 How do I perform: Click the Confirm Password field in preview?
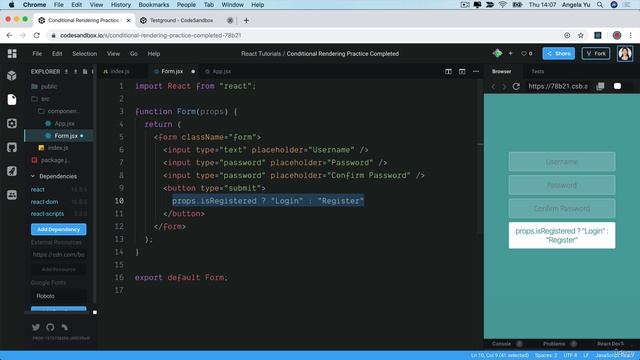(562, 209)
